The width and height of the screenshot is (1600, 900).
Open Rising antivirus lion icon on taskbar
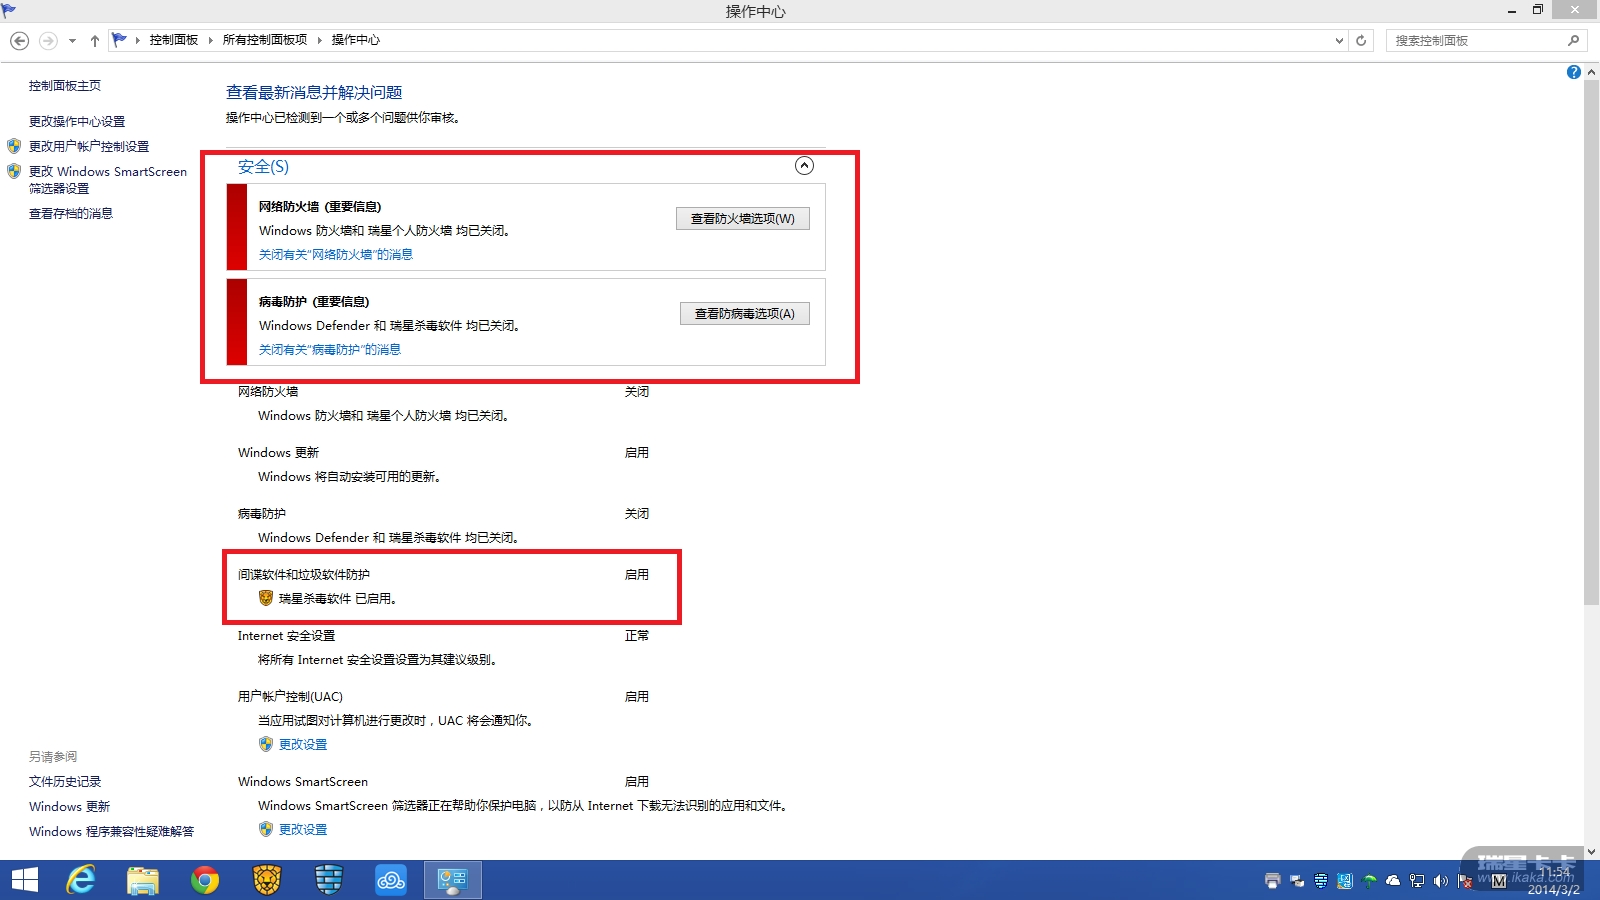coord(267,880)
